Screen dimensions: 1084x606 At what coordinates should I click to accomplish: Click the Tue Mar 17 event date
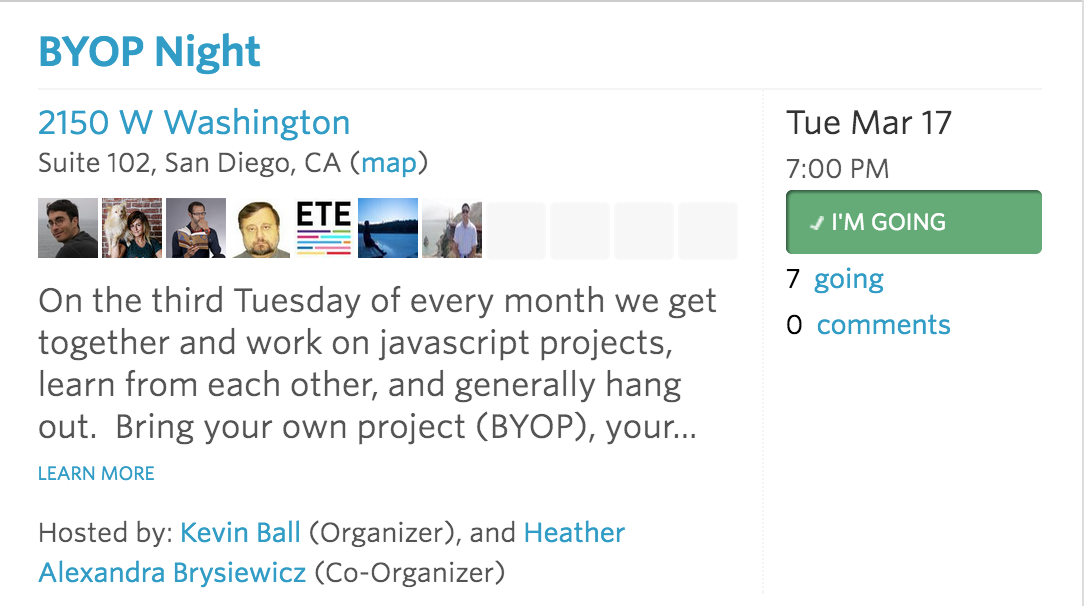869,123
